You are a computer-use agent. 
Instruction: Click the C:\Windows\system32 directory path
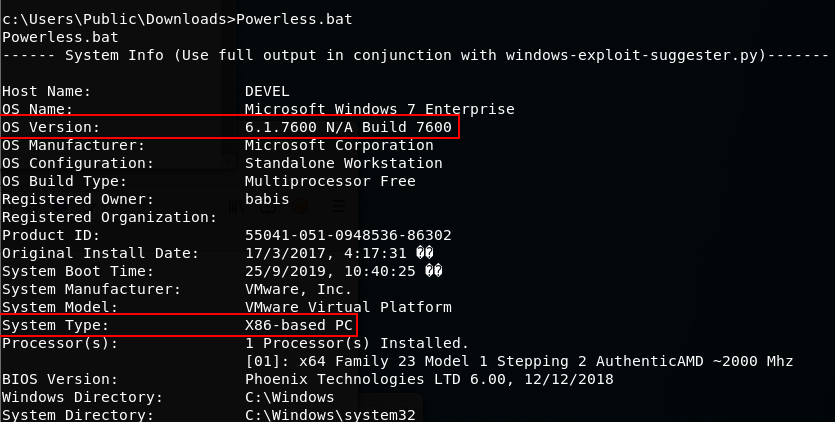pos(330,415)
